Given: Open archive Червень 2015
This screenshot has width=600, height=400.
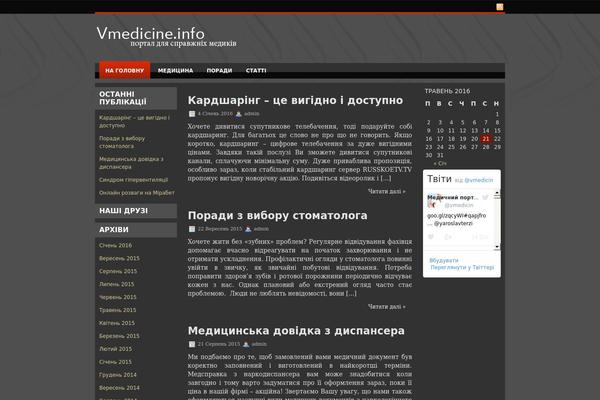Looking at the screenshot, I should coord(117,297).
